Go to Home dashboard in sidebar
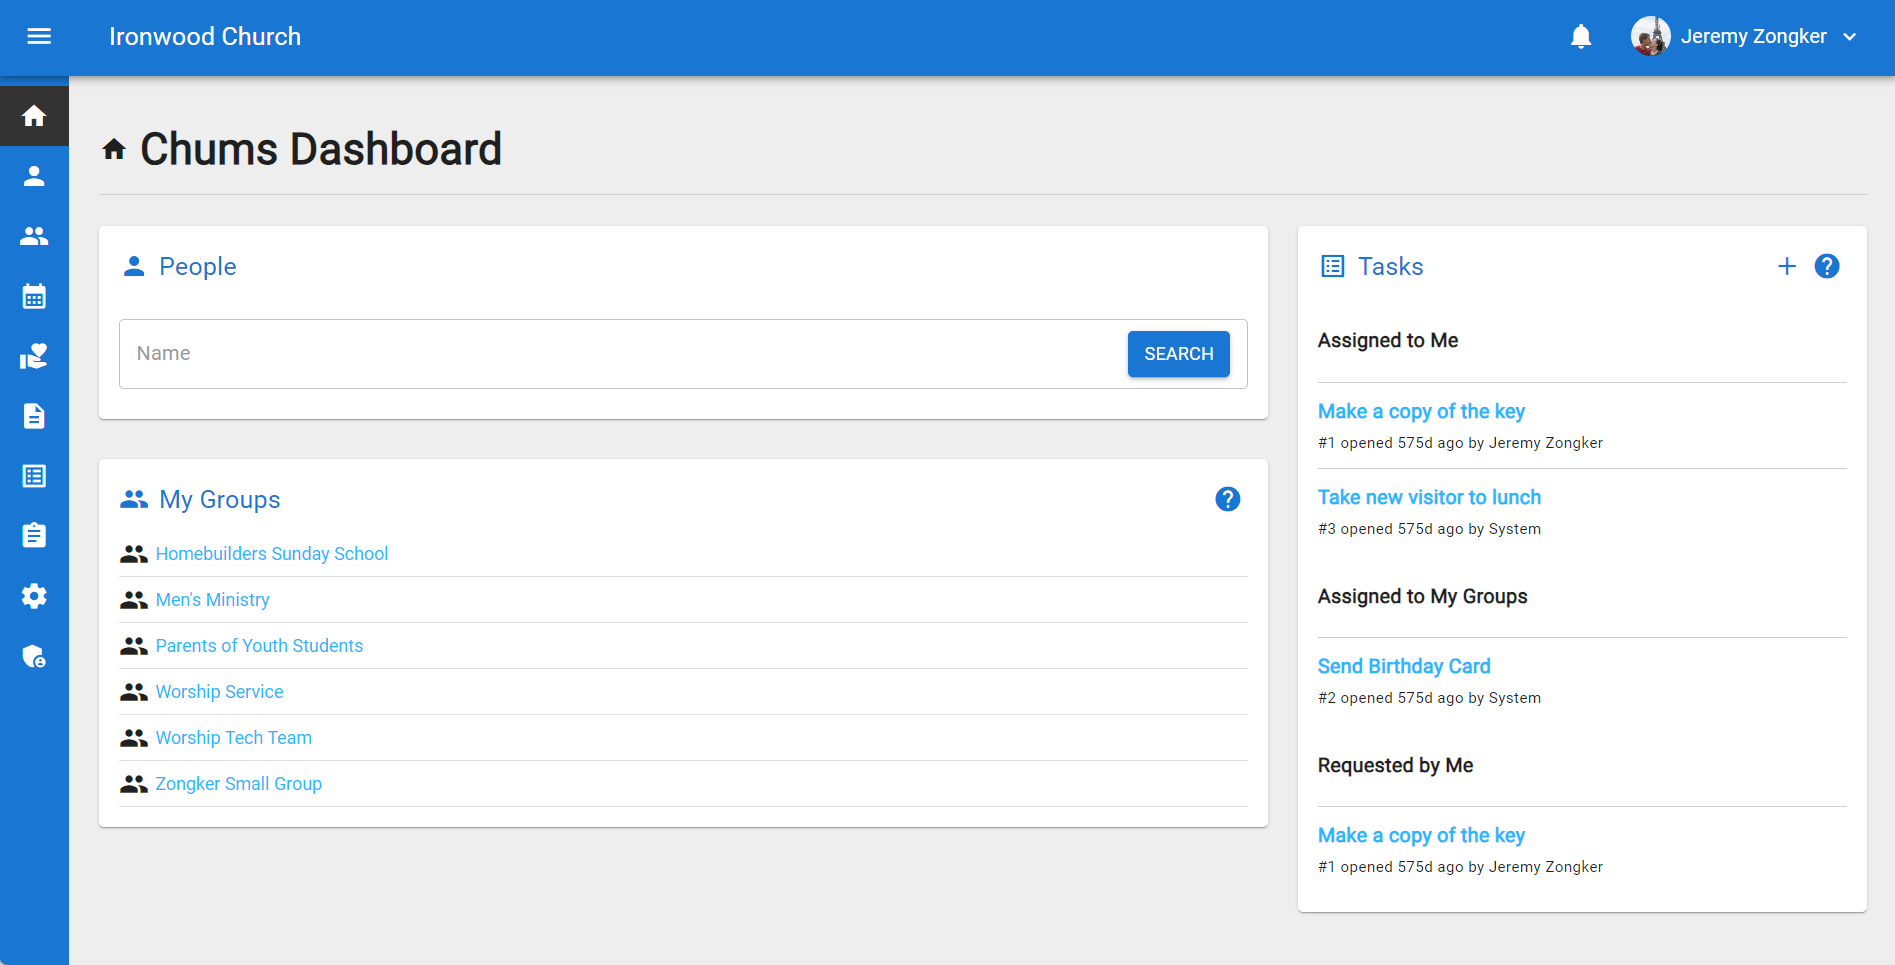The image size is (1895, 965). pyautogui.click(x=34, y=117)
